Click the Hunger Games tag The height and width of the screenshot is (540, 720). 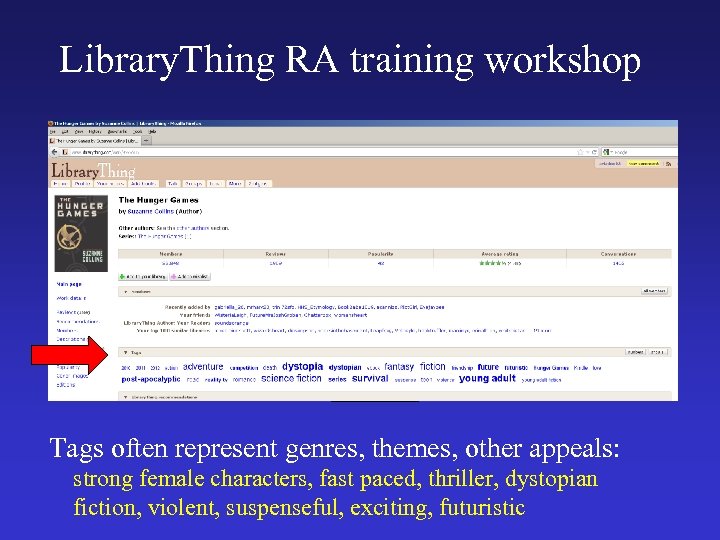coord(551,368)
